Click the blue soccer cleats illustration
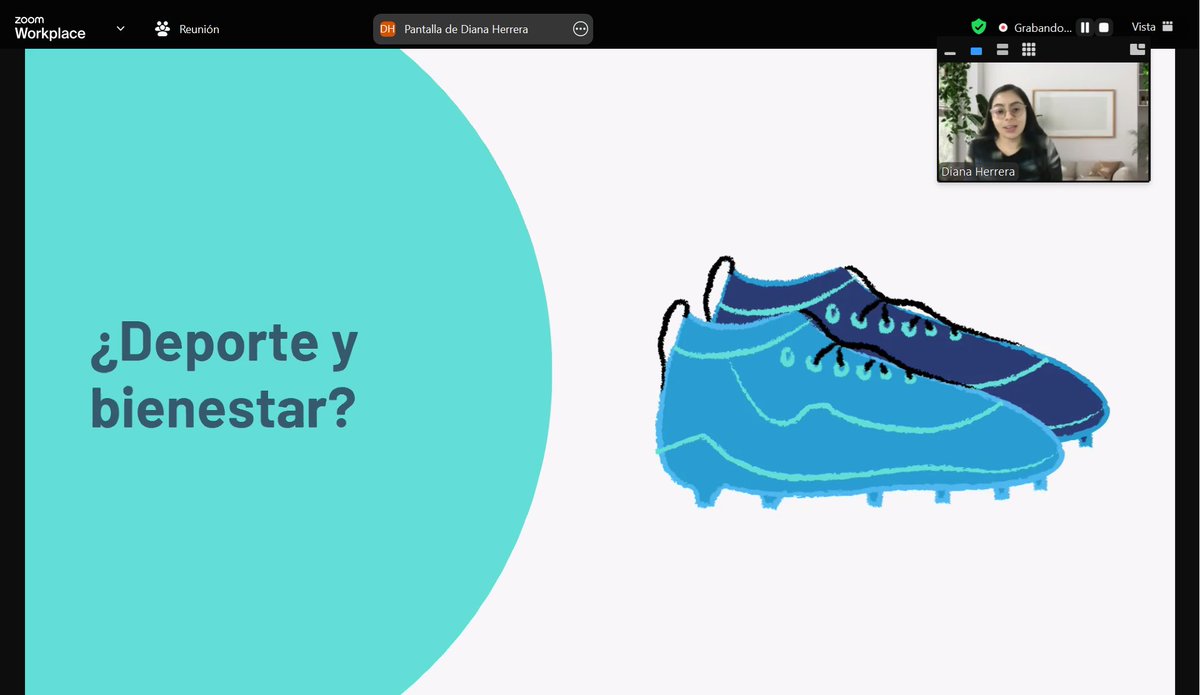The width and height of the screenshot is (1200, 695). (882, 382)
